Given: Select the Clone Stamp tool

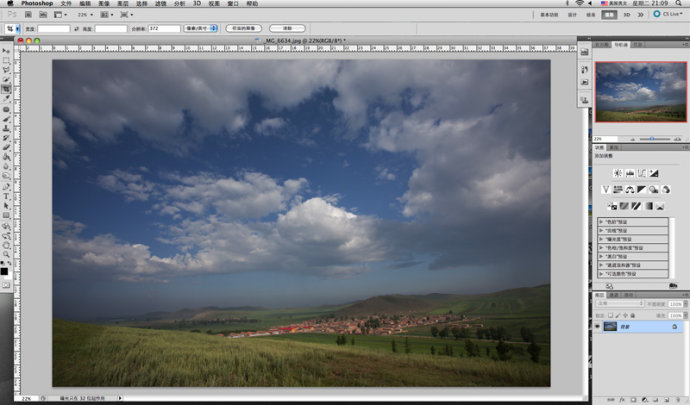Looking at the screenshot, I should 6,129.
